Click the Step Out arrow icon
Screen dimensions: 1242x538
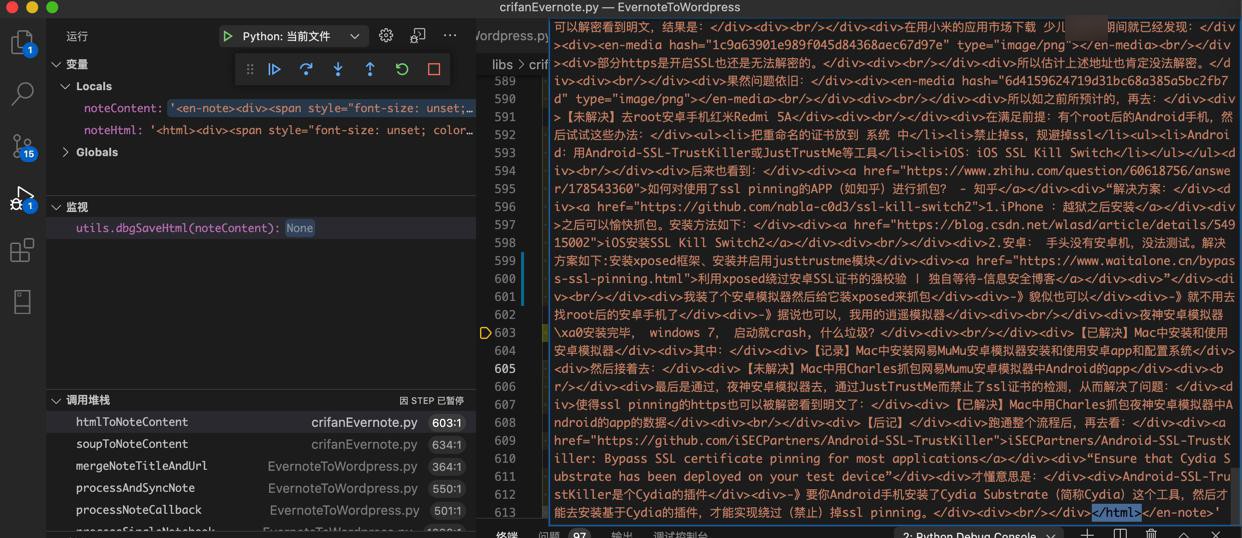click(370, 70)
